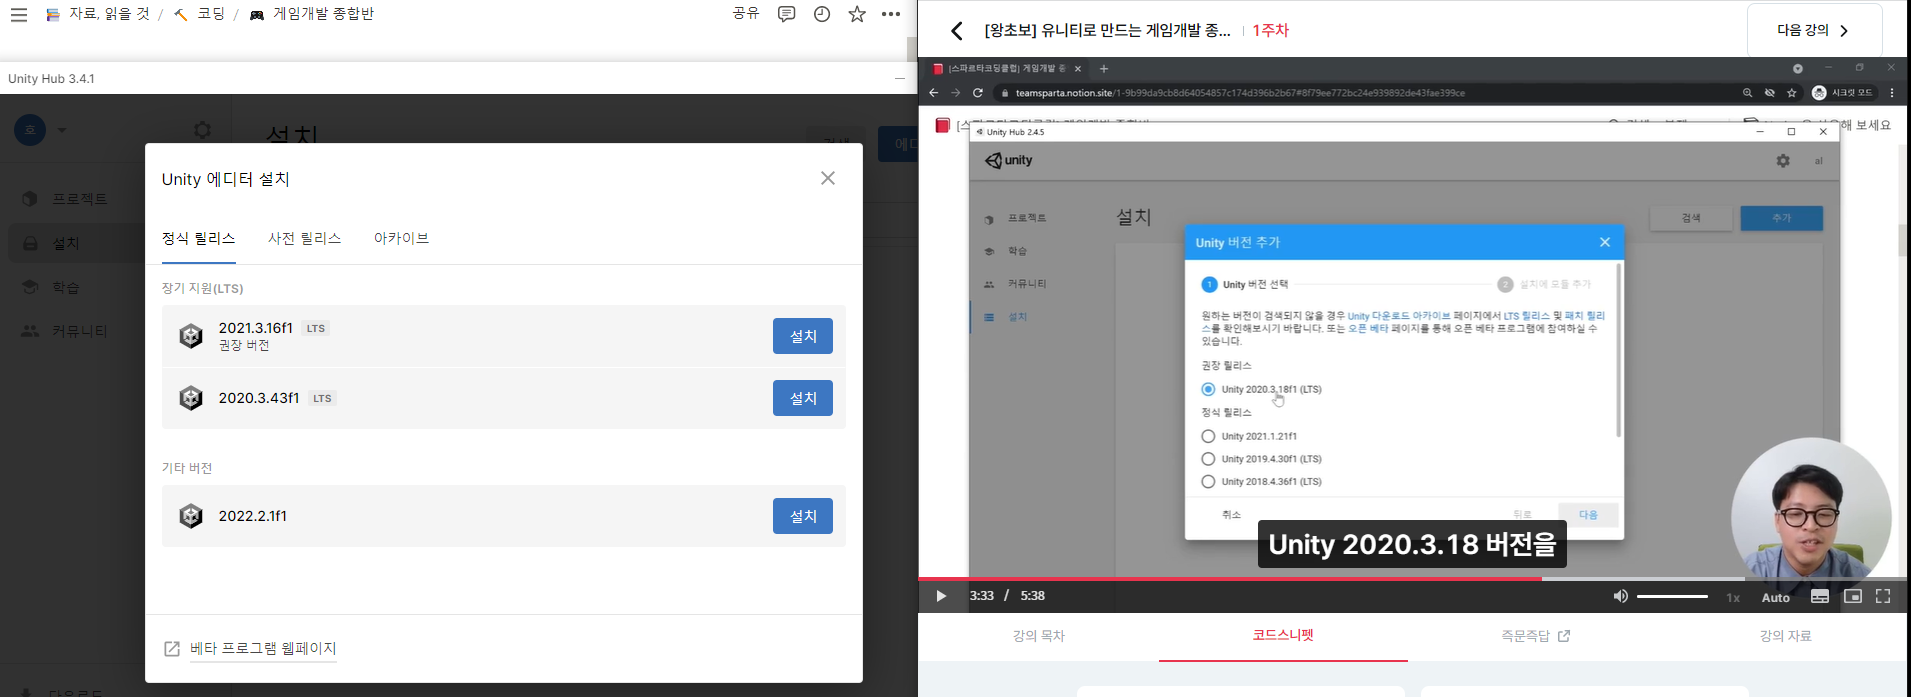
Task: Open the page history clock icon
Action: pyautogui.click(x=822, y=14)
